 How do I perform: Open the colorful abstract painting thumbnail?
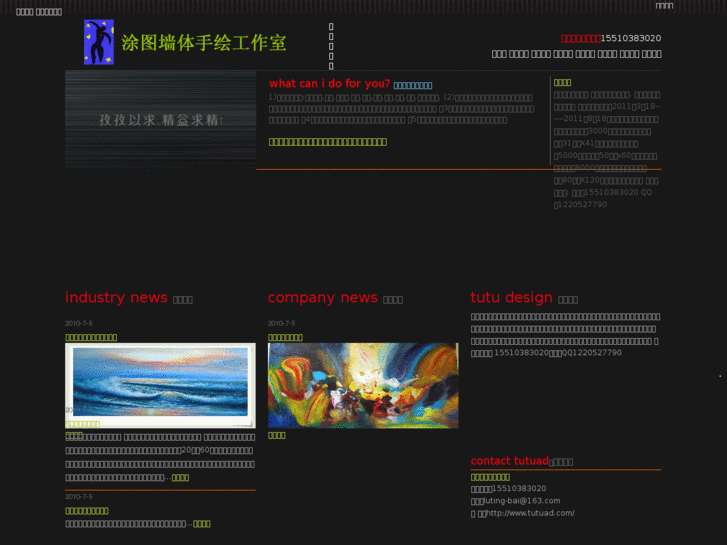(x=363, y=385)
